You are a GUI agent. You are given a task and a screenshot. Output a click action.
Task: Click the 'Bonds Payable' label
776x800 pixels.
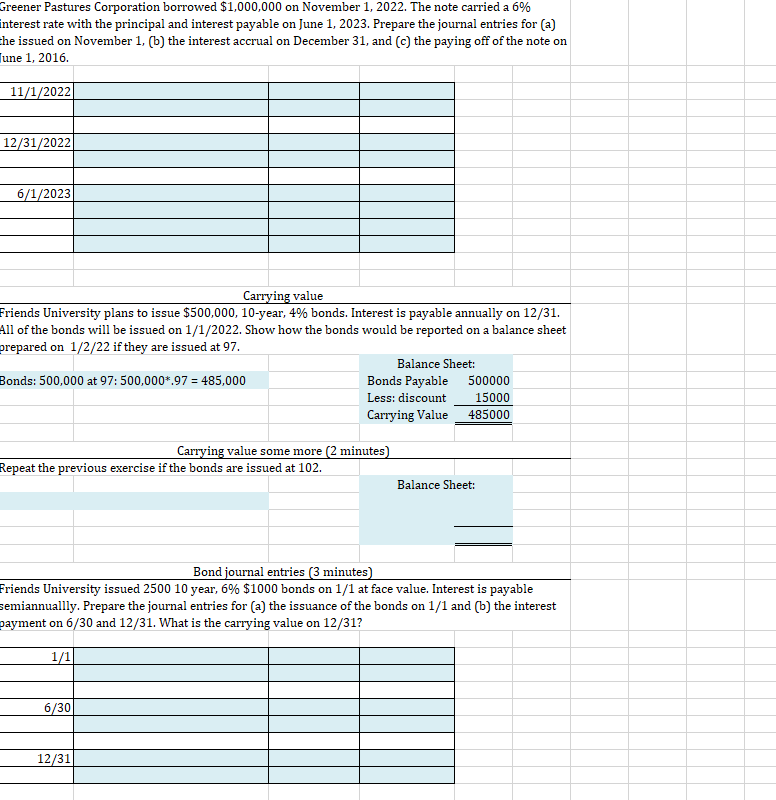407,381
